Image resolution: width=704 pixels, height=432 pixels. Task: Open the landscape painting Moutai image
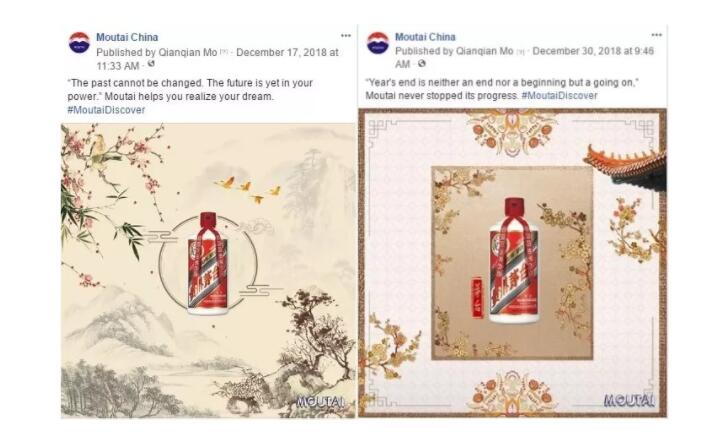tap(208, 271)
